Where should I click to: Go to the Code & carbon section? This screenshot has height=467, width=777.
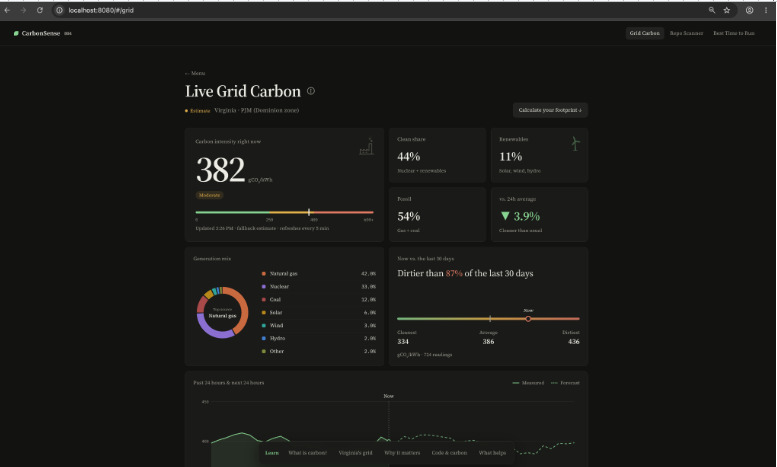click(x=449, y=453)
